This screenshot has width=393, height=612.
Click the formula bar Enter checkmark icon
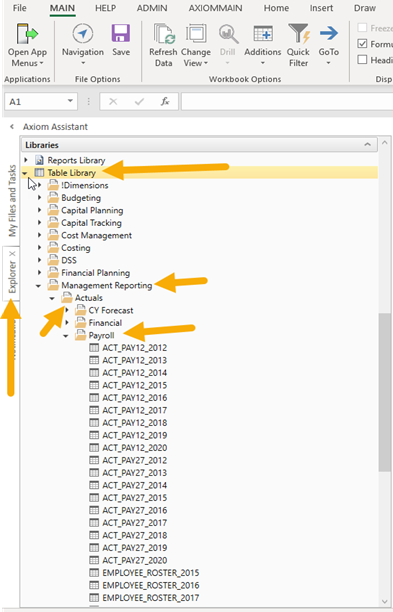139,102
